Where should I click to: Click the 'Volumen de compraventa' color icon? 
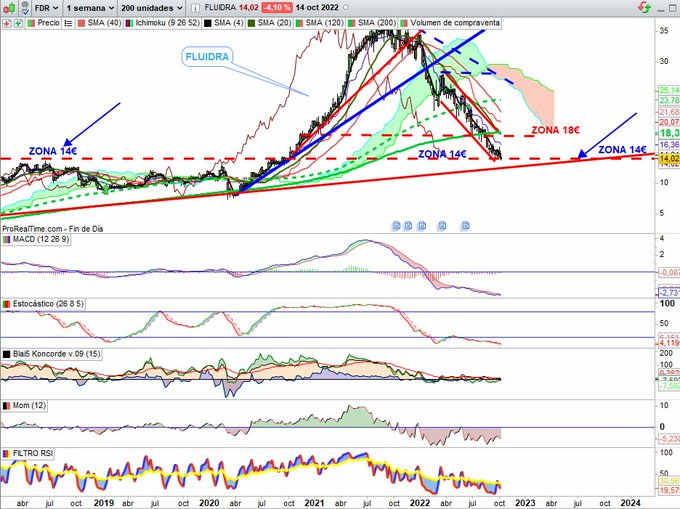coord(404,23)
